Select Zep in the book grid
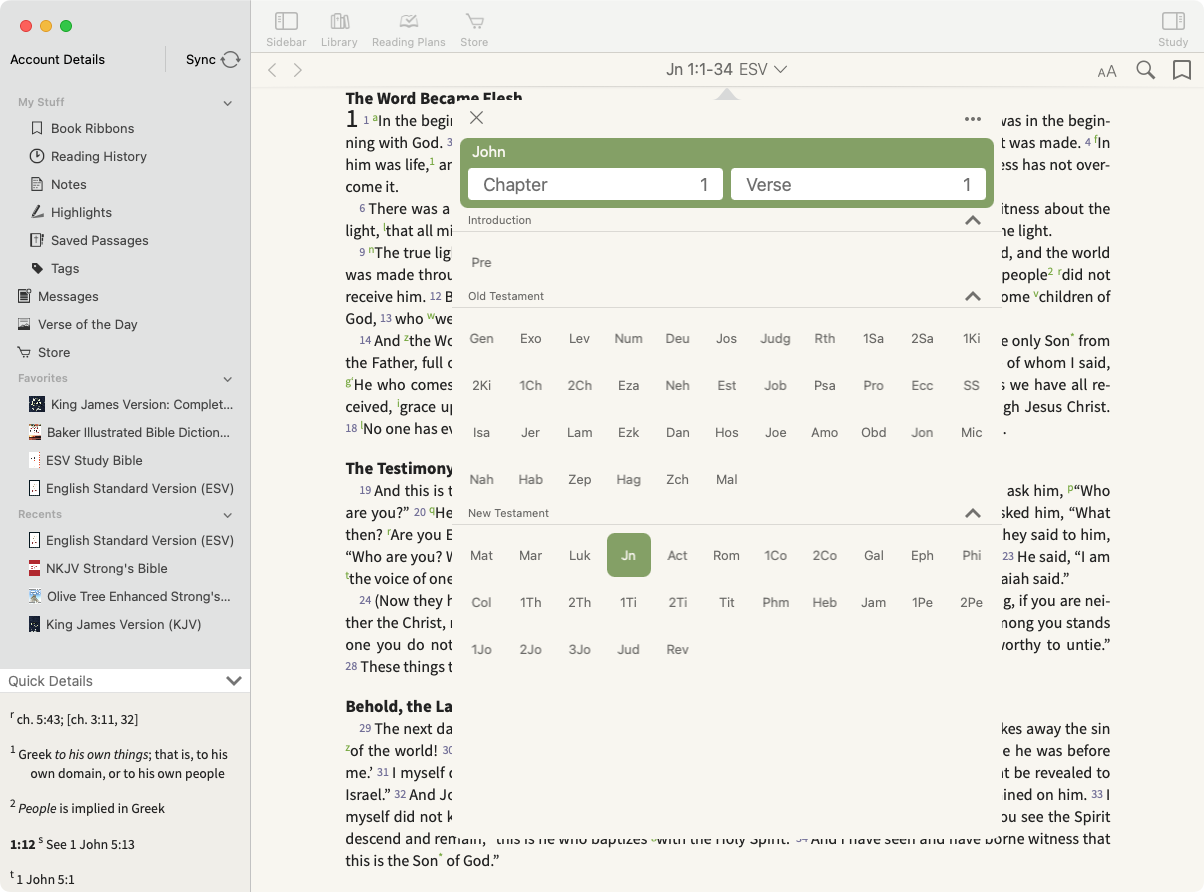1204x892 pixels. tap(579, 479)
